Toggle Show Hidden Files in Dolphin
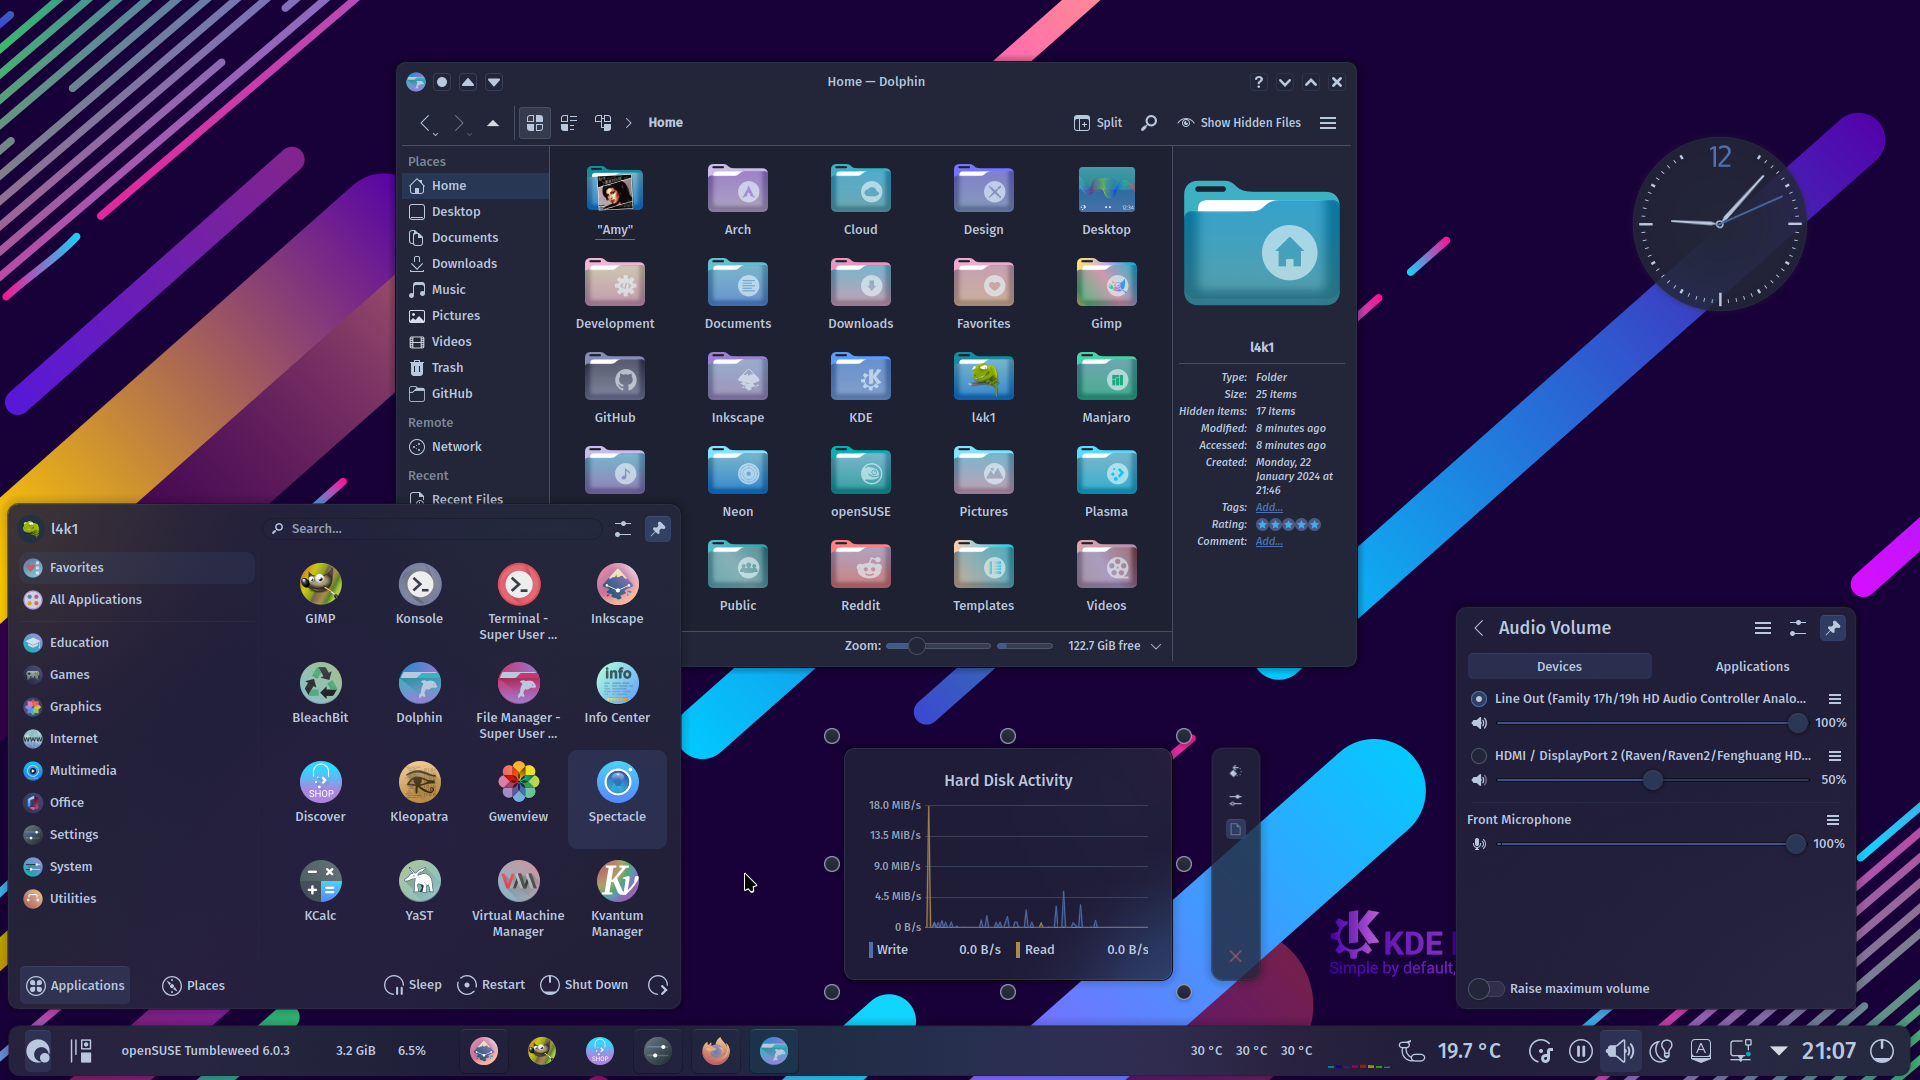The height and width of the screenshot is (1080, 1920). pos(1239,122)
